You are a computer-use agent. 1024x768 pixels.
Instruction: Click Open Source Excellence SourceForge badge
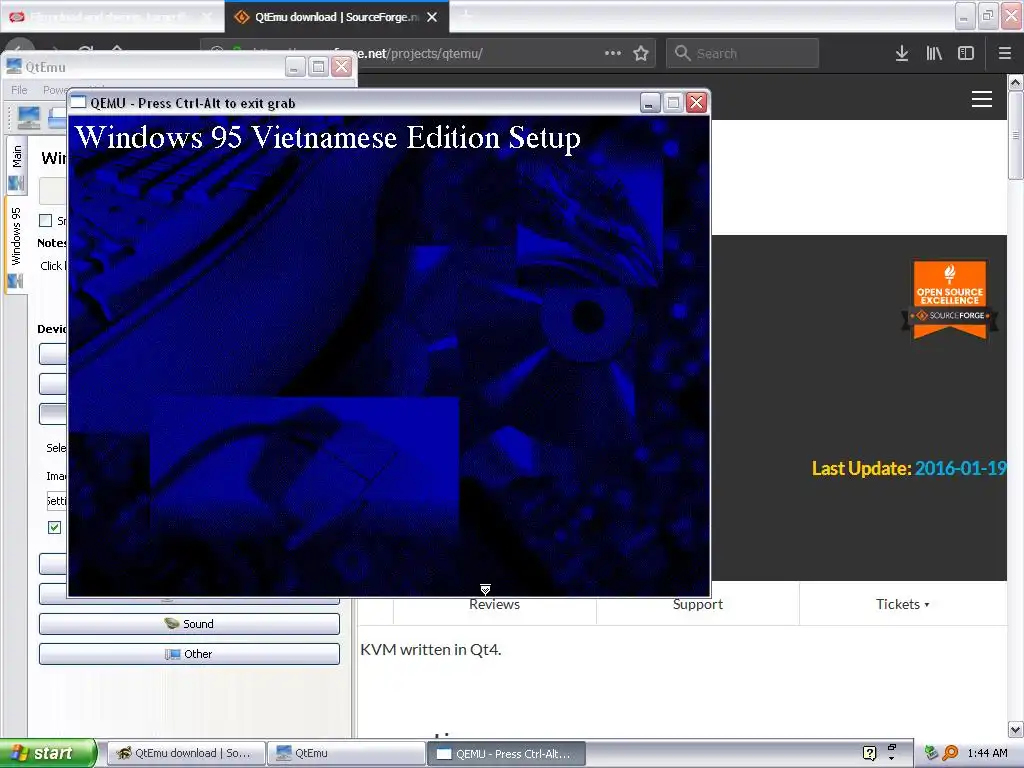[x=950, y=300]
